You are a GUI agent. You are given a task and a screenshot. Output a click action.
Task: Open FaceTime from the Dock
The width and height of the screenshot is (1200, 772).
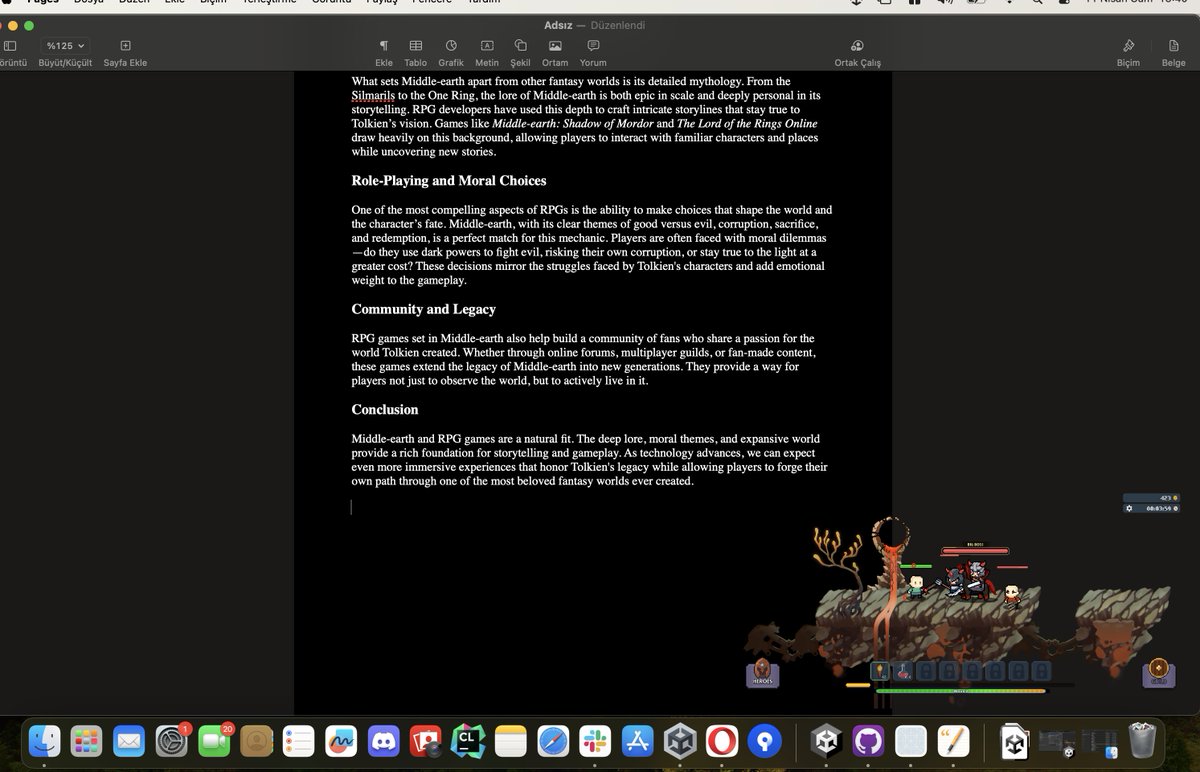point(214,741)
